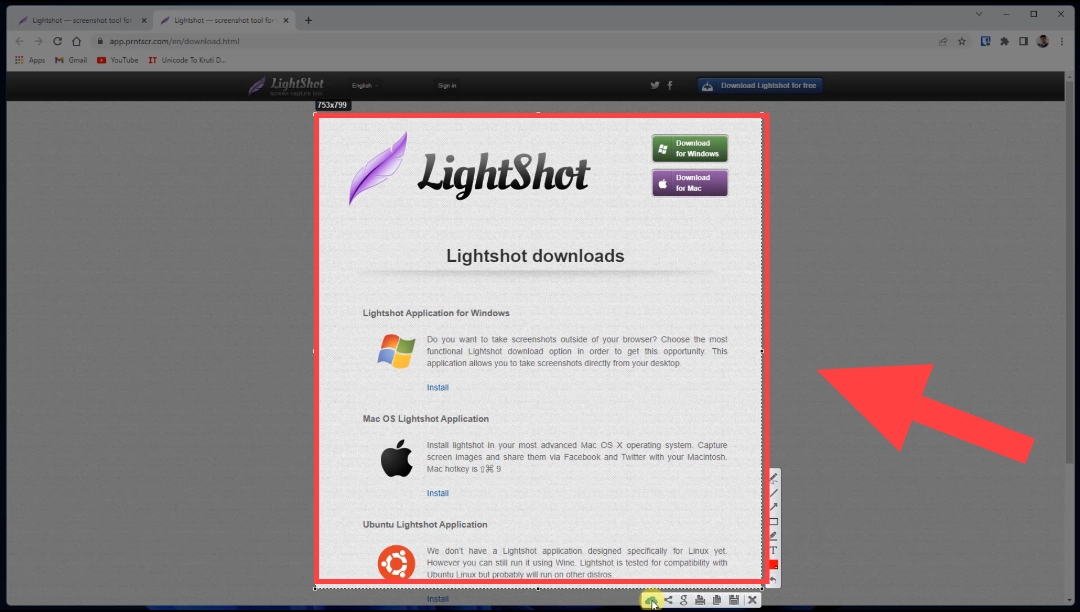Open the Unicode To Kruti D bookmark

click(187, 61)
